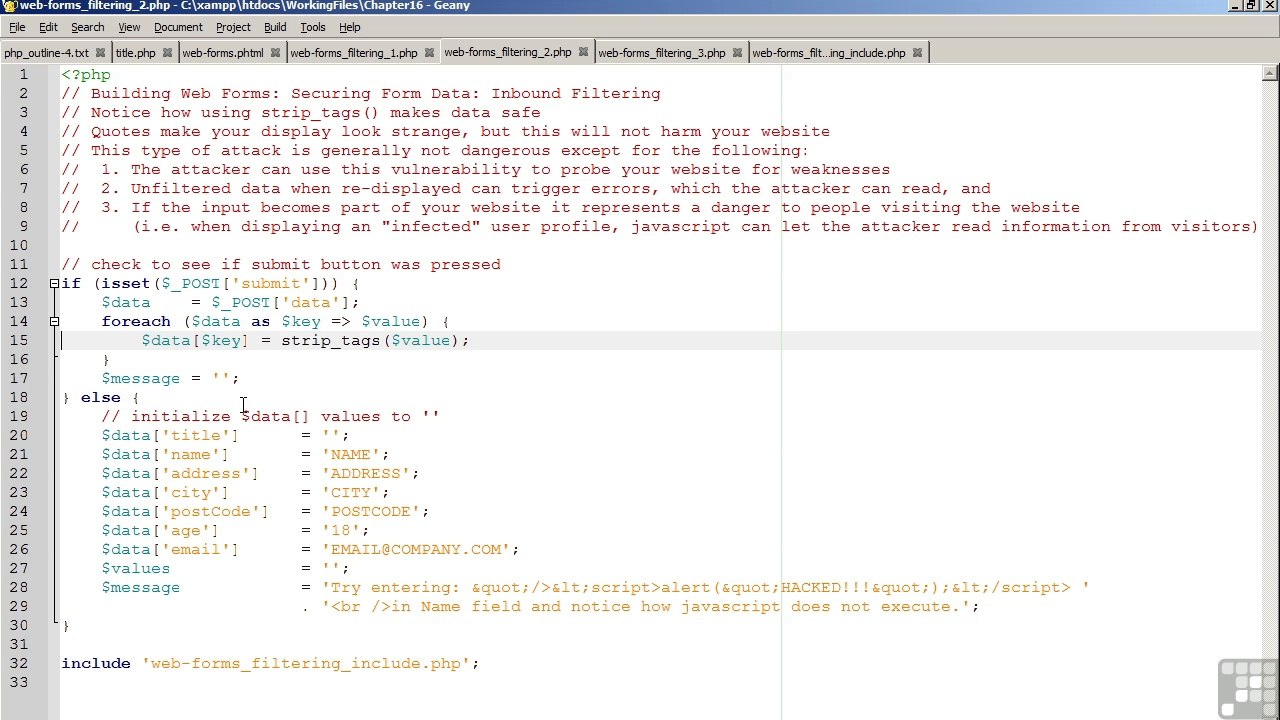1280x720 pixels.
Task: Click the $message variable on line 28
Action: [x=140, y=588]
